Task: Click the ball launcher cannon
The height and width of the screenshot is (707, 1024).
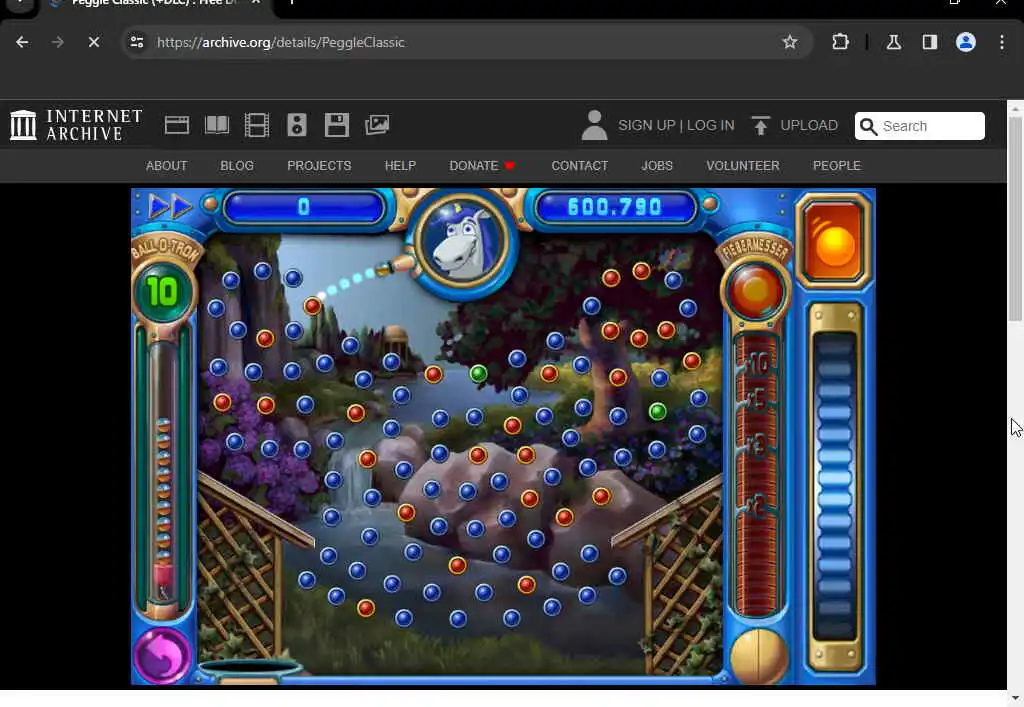Action: [396, 266]
